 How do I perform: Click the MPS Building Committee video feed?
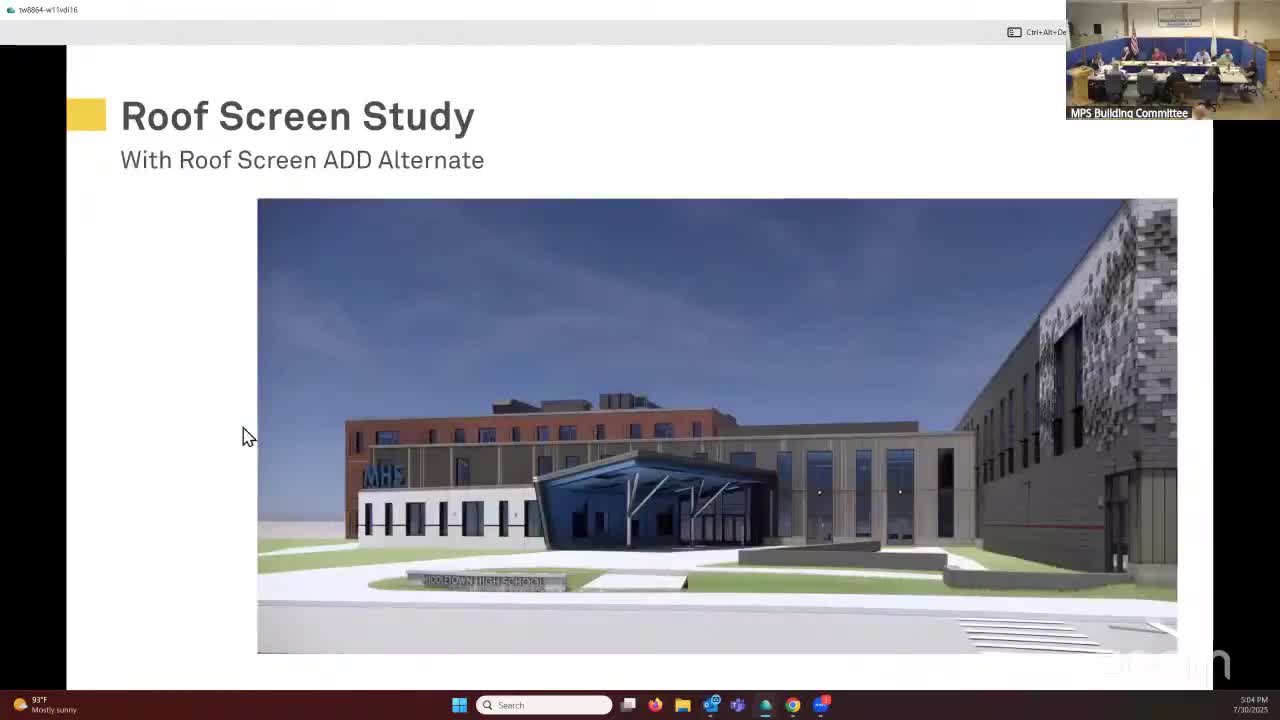pos(1170,62)
